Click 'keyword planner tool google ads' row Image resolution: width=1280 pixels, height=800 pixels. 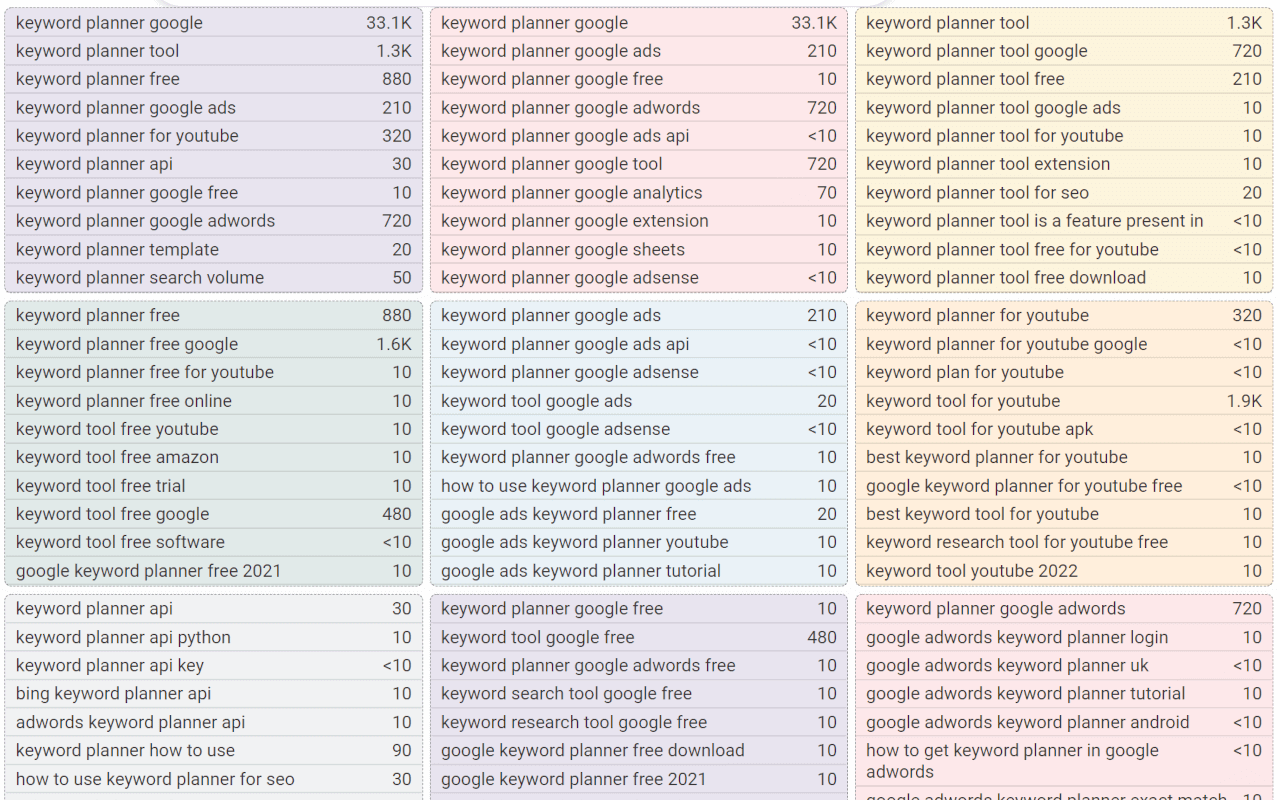[1064, 108]
